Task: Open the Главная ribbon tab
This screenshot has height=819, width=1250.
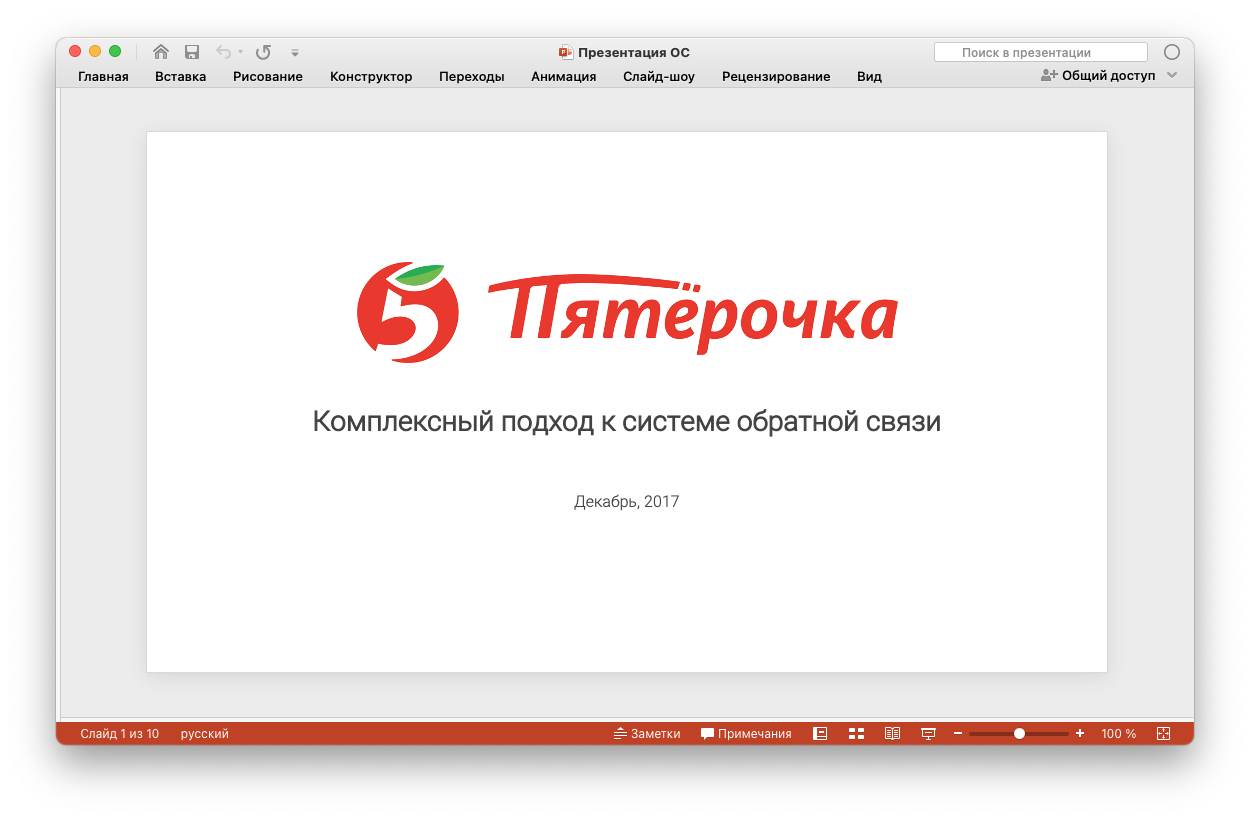Action: (x=103, y=76)
